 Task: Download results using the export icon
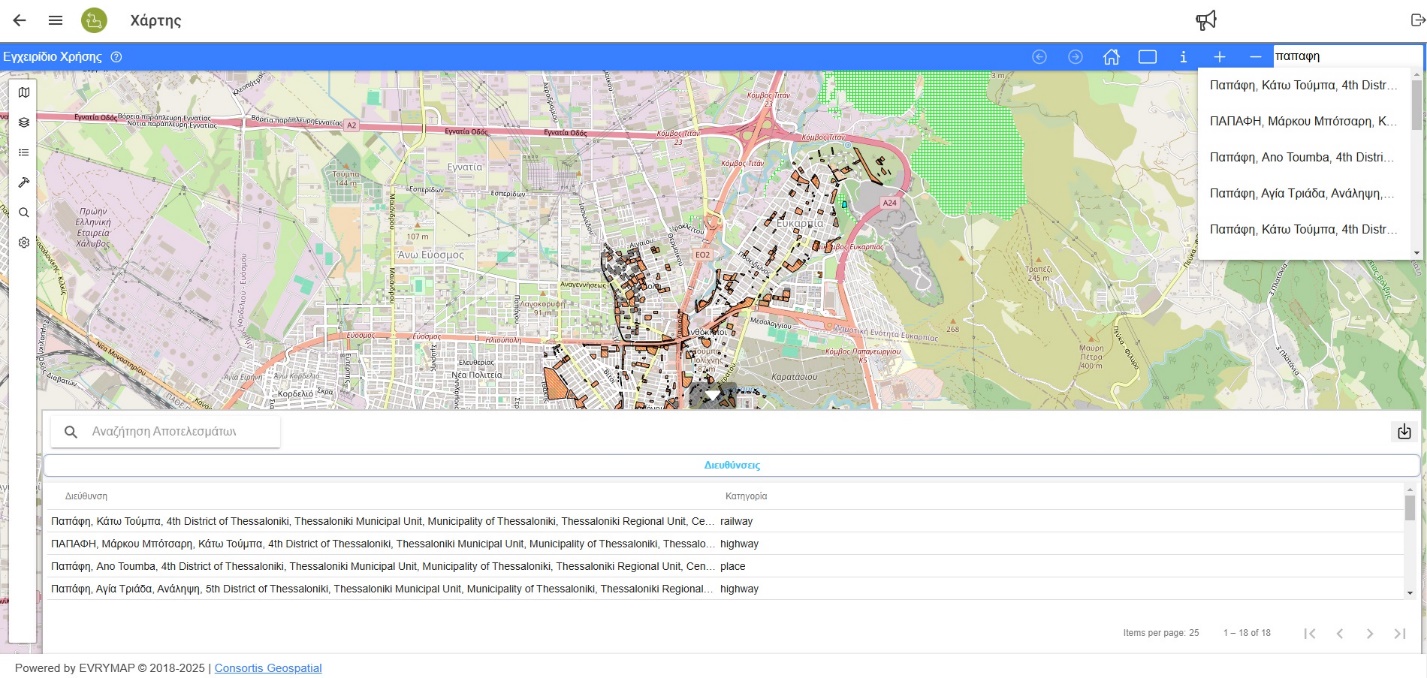coord(1404,432)
